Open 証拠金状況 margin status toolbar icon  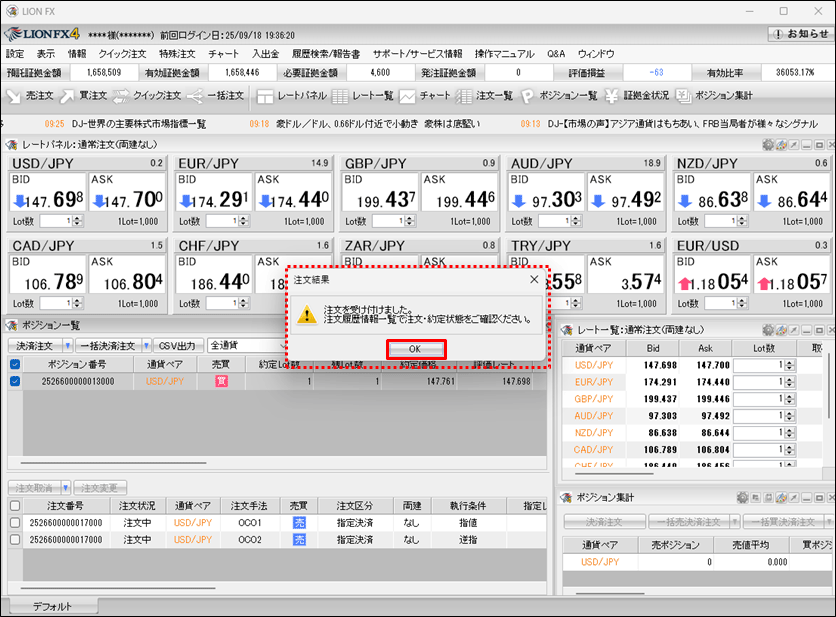[x=636, y=96]
